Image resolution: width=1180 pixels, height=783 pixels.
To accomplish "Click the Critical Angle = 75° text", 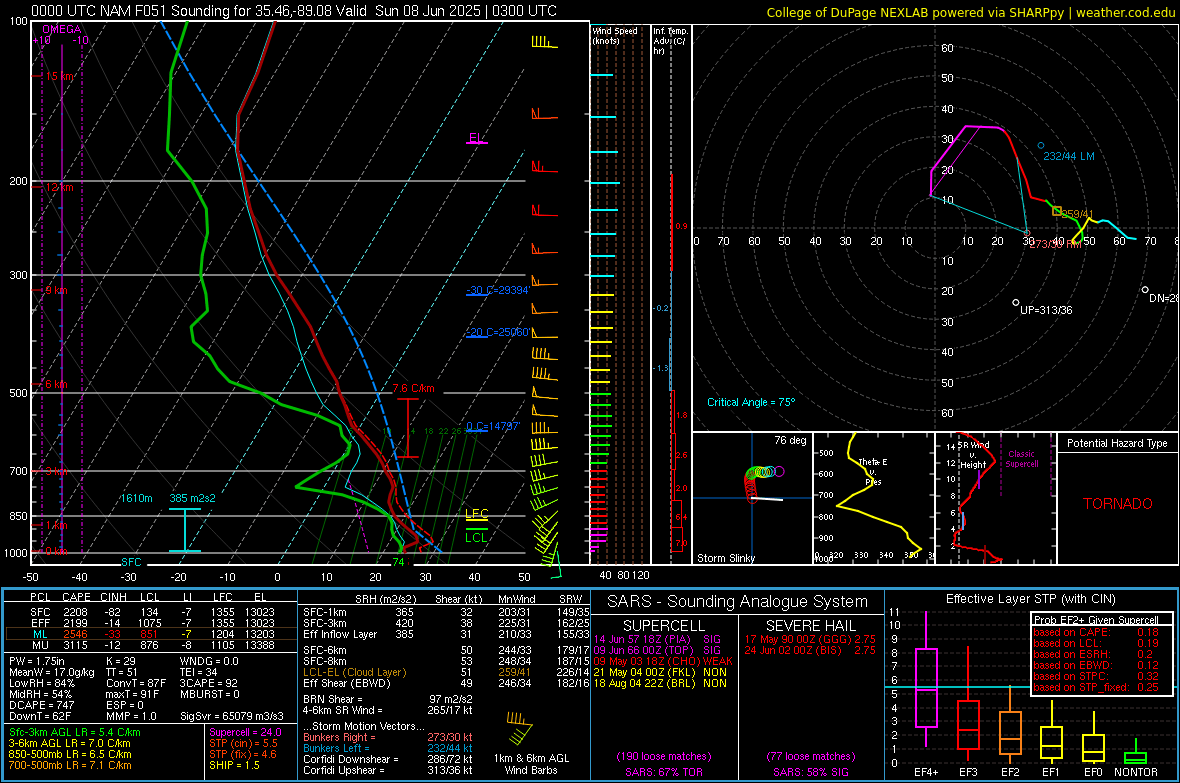I will (x=750, y=402).
